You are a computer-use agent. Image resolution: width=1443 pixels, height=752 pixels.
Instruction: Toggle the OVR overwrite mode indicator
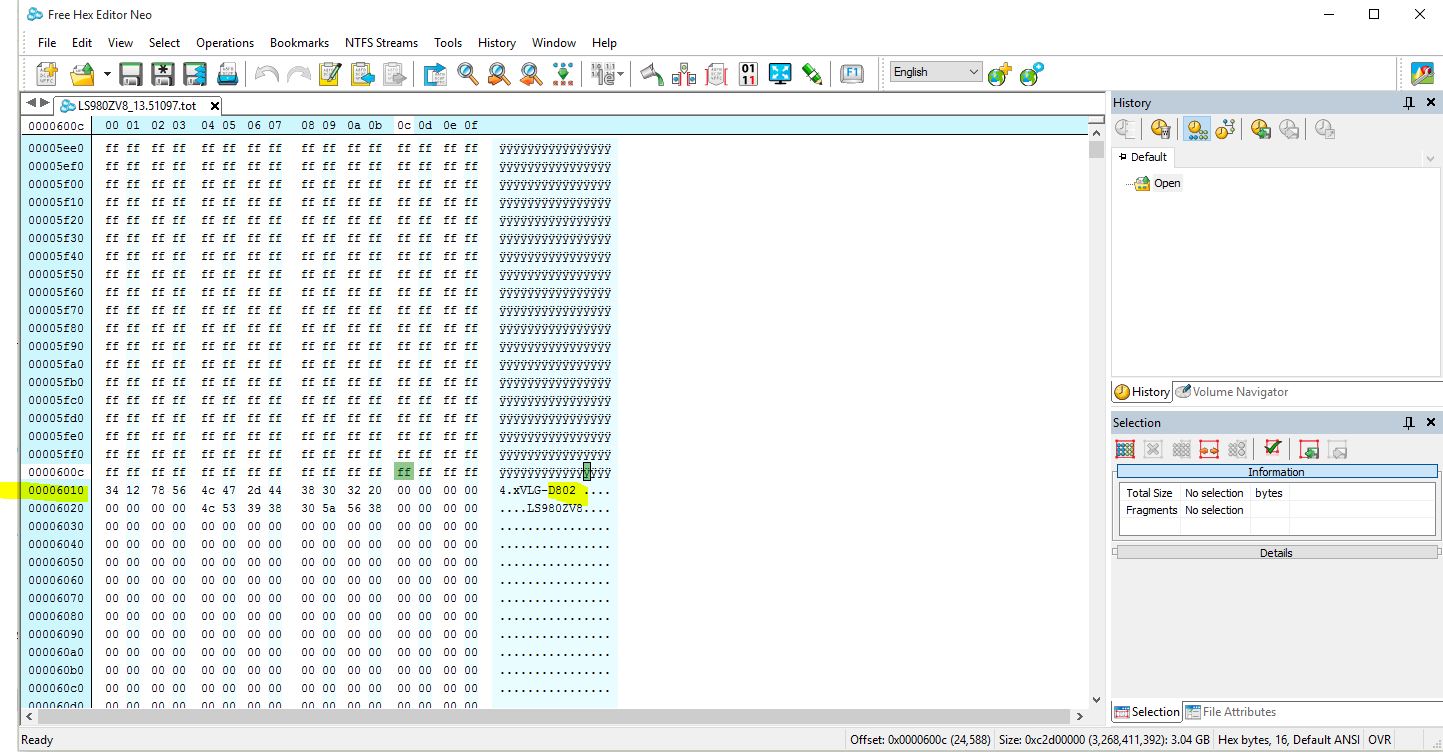pos(1379,740)
